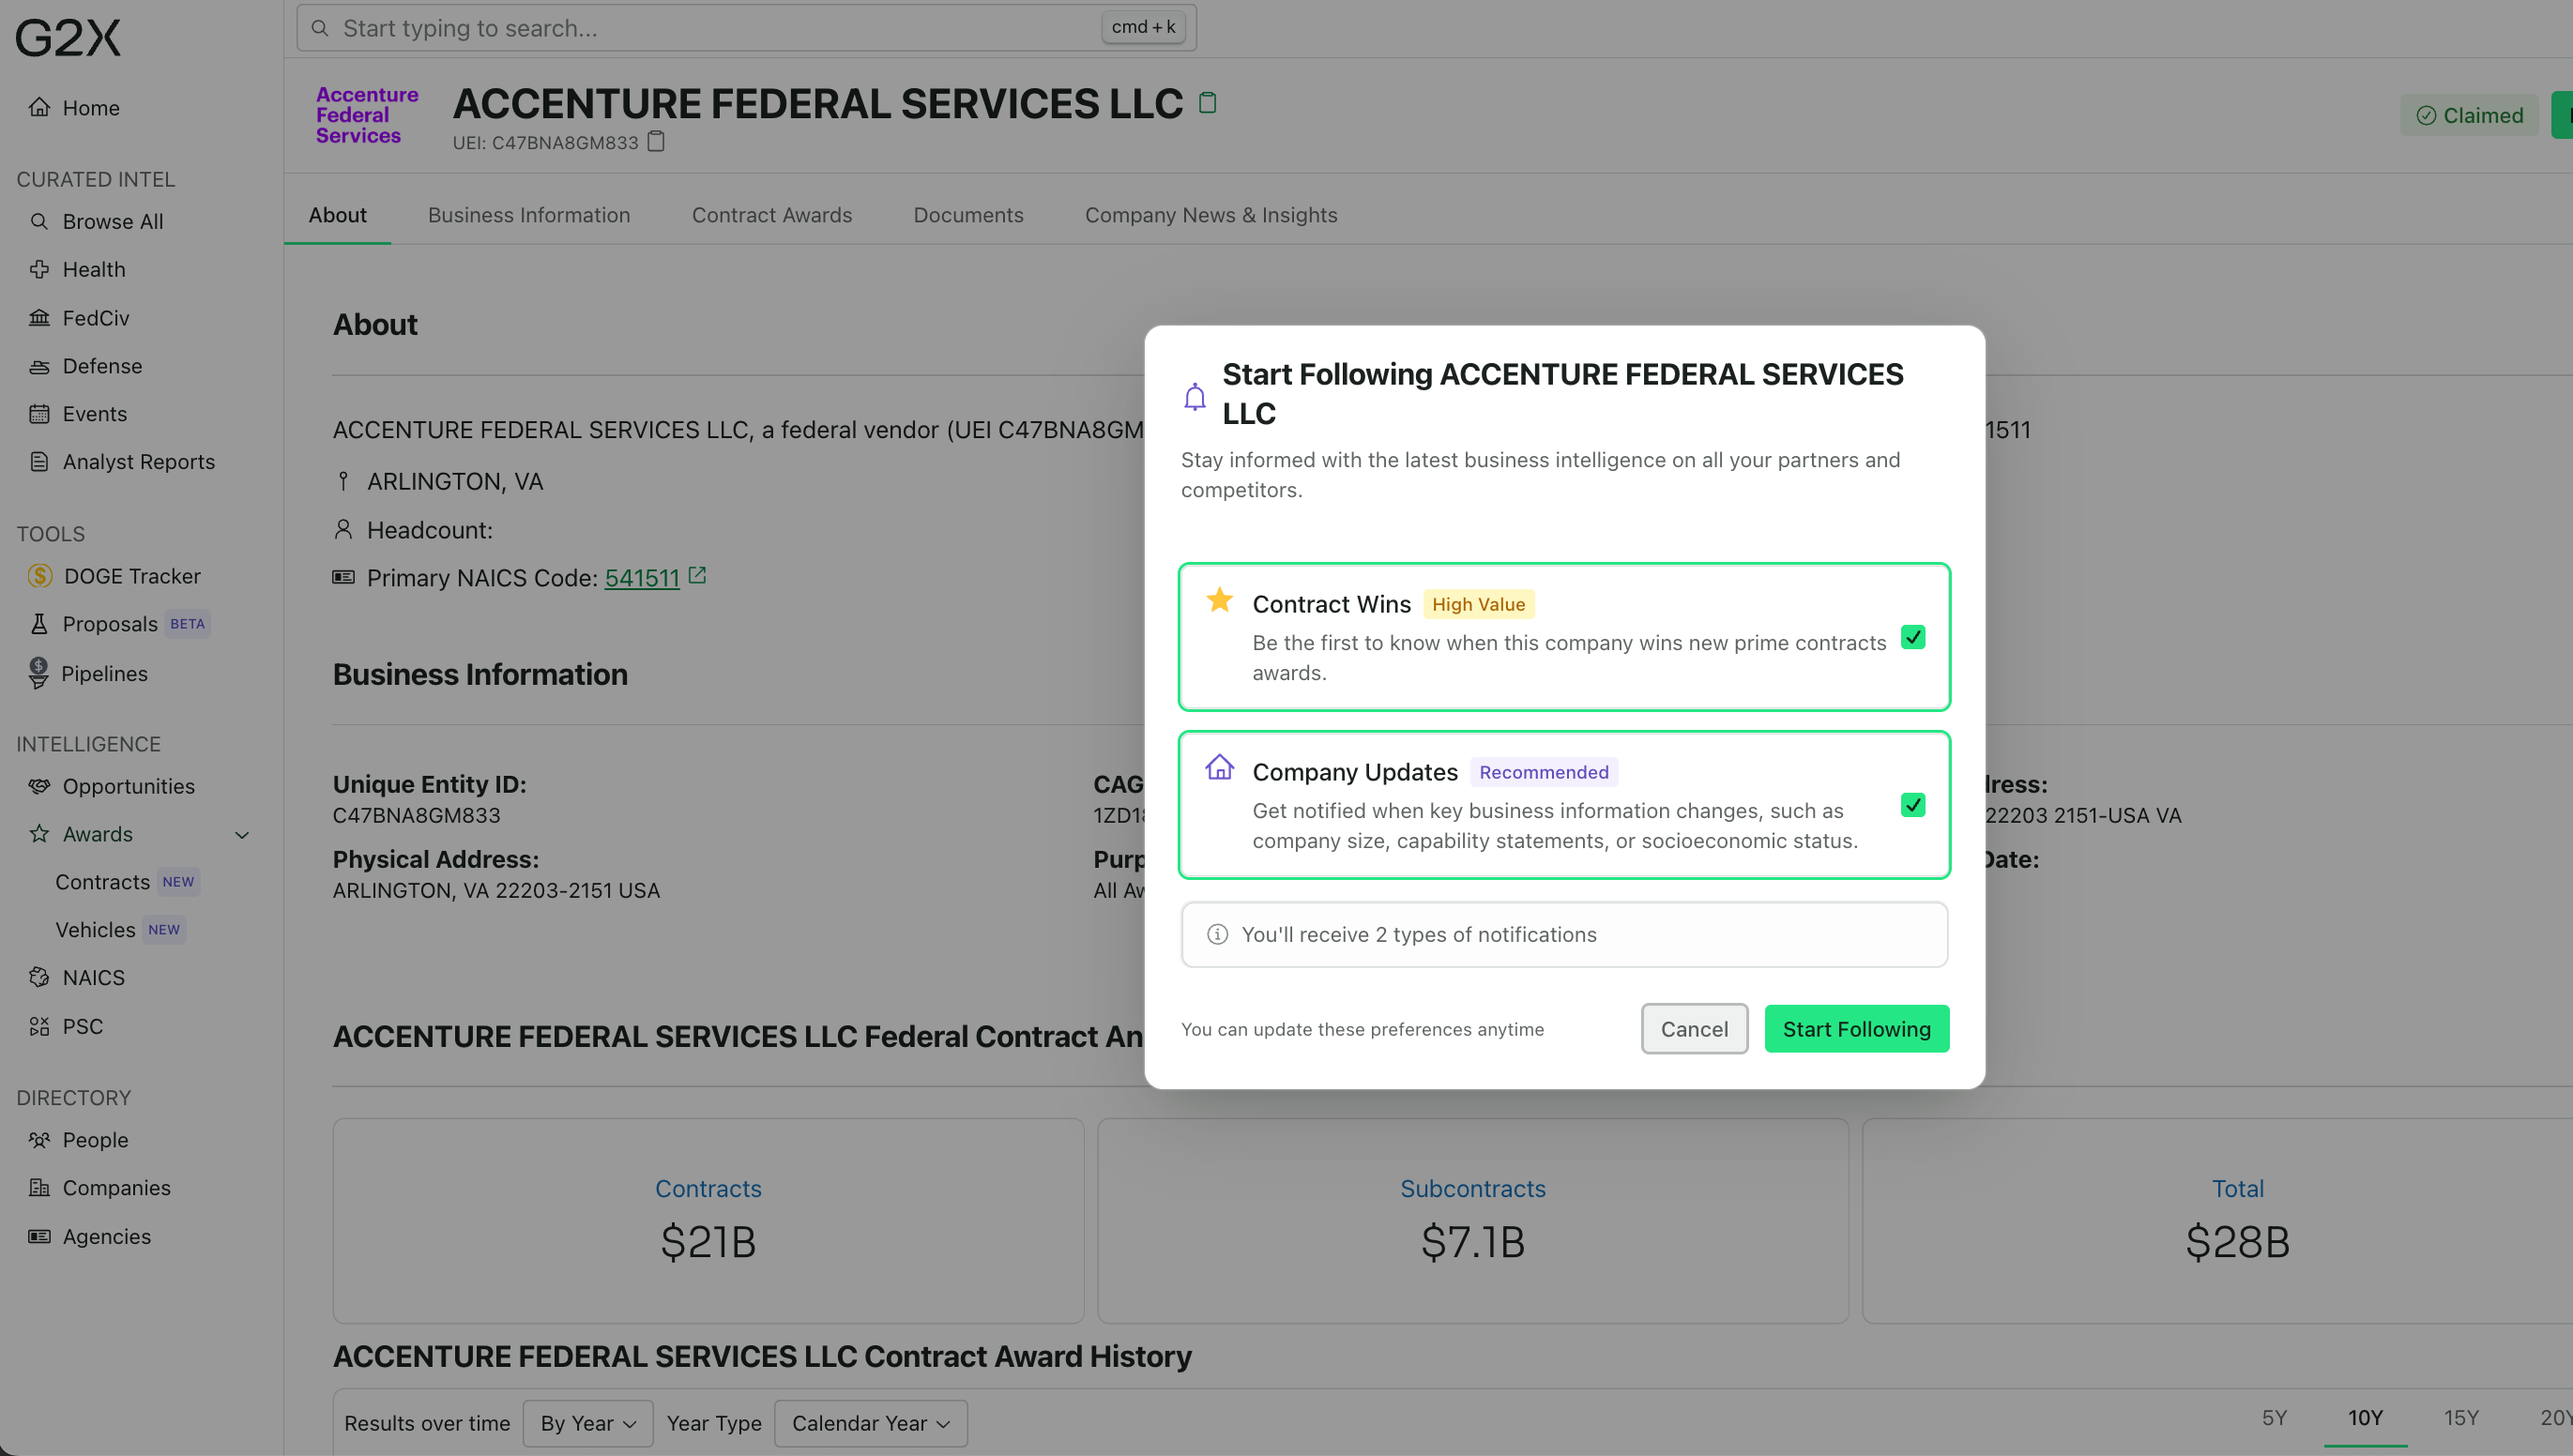Screen dimensions: 2573x1456
Task: Open the Calendar Year dropdown
Action: tap(871, 1423)
